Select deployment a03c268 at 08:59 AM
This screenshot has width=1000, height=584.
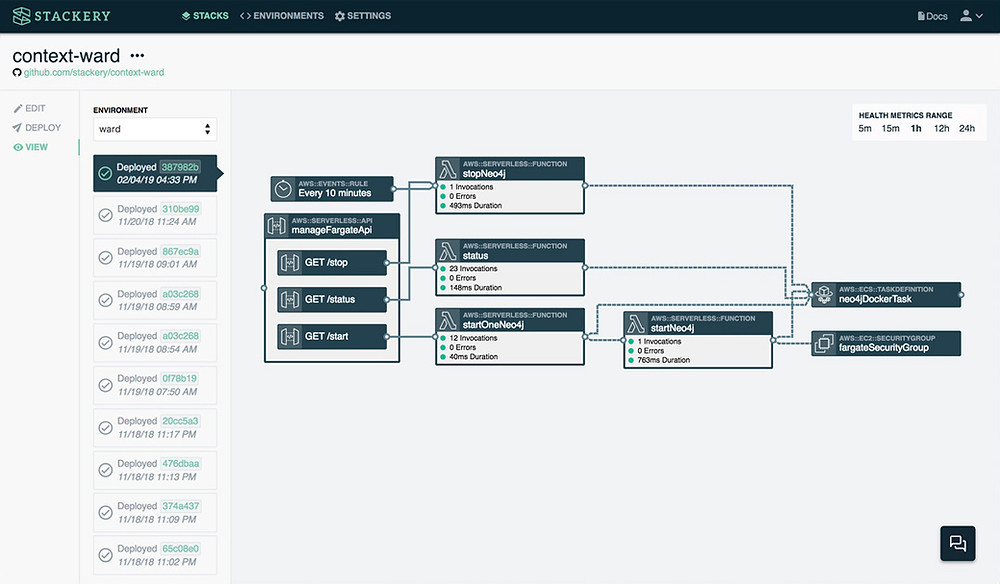click(x=155, y=300)
